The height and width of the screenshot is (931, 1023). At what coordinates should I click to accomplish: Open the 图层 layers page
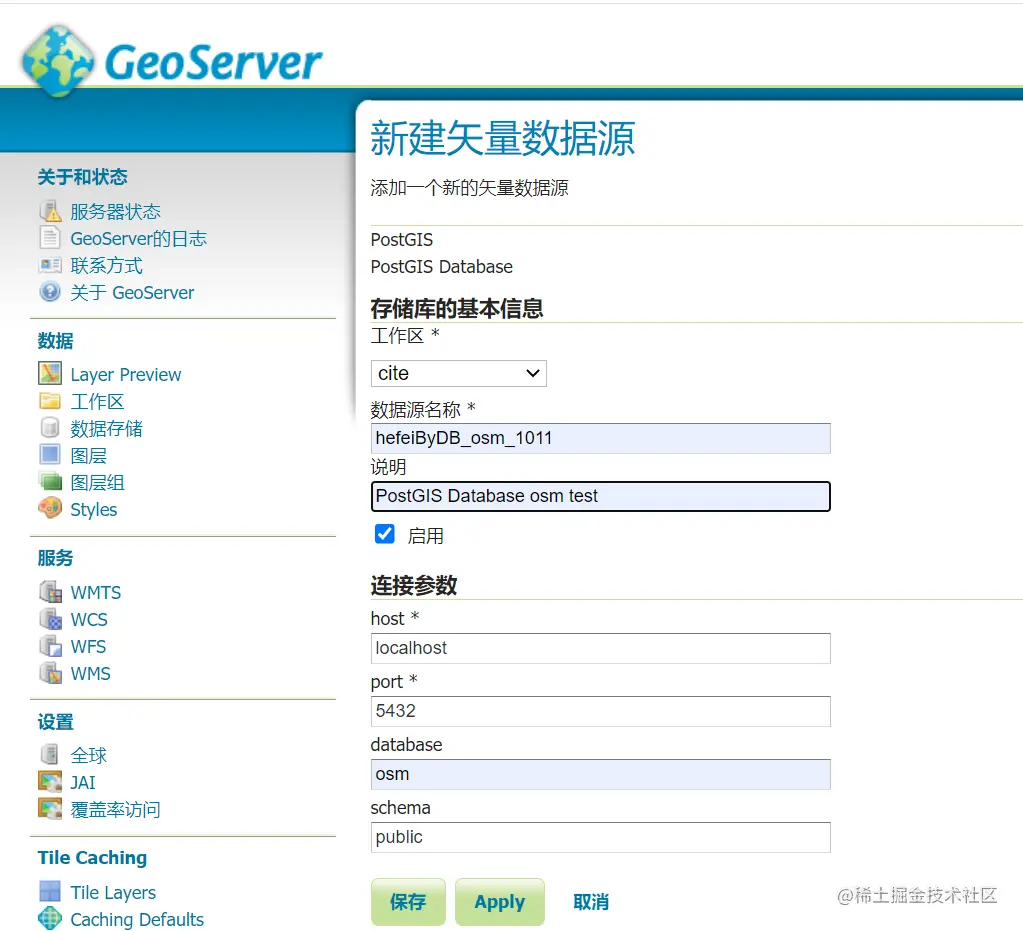[x=88, y=455]
